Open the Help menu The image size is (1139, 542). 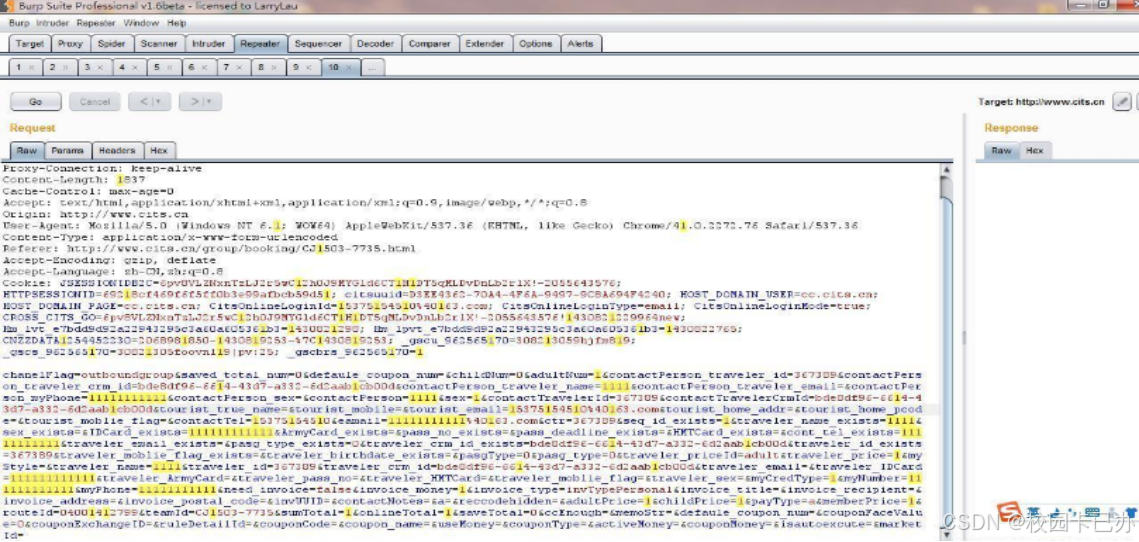coord(177,23)
